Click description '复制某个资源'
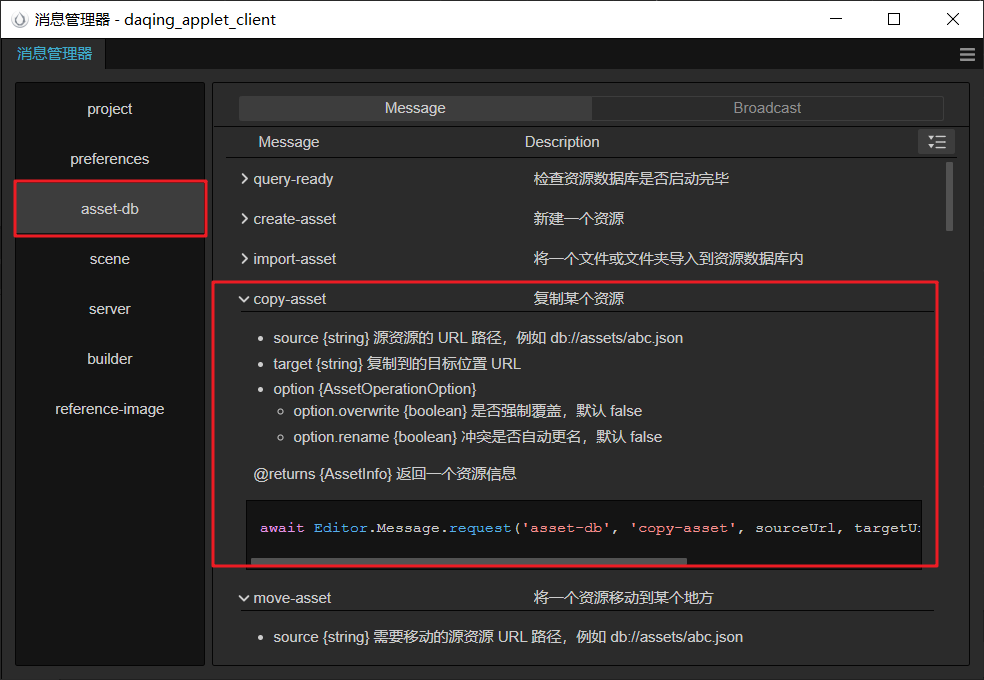The image size is (984, 680). (579, 299)
